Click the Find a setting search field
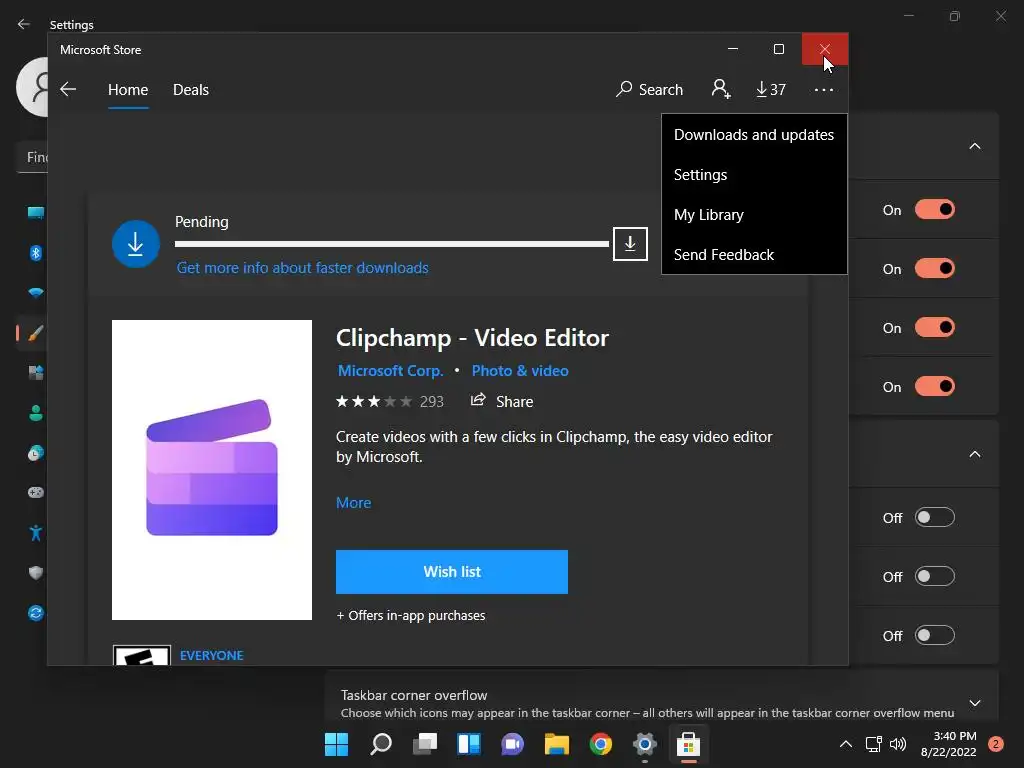The height and width of the screenshot is (768, 1024). coord(33,157)
